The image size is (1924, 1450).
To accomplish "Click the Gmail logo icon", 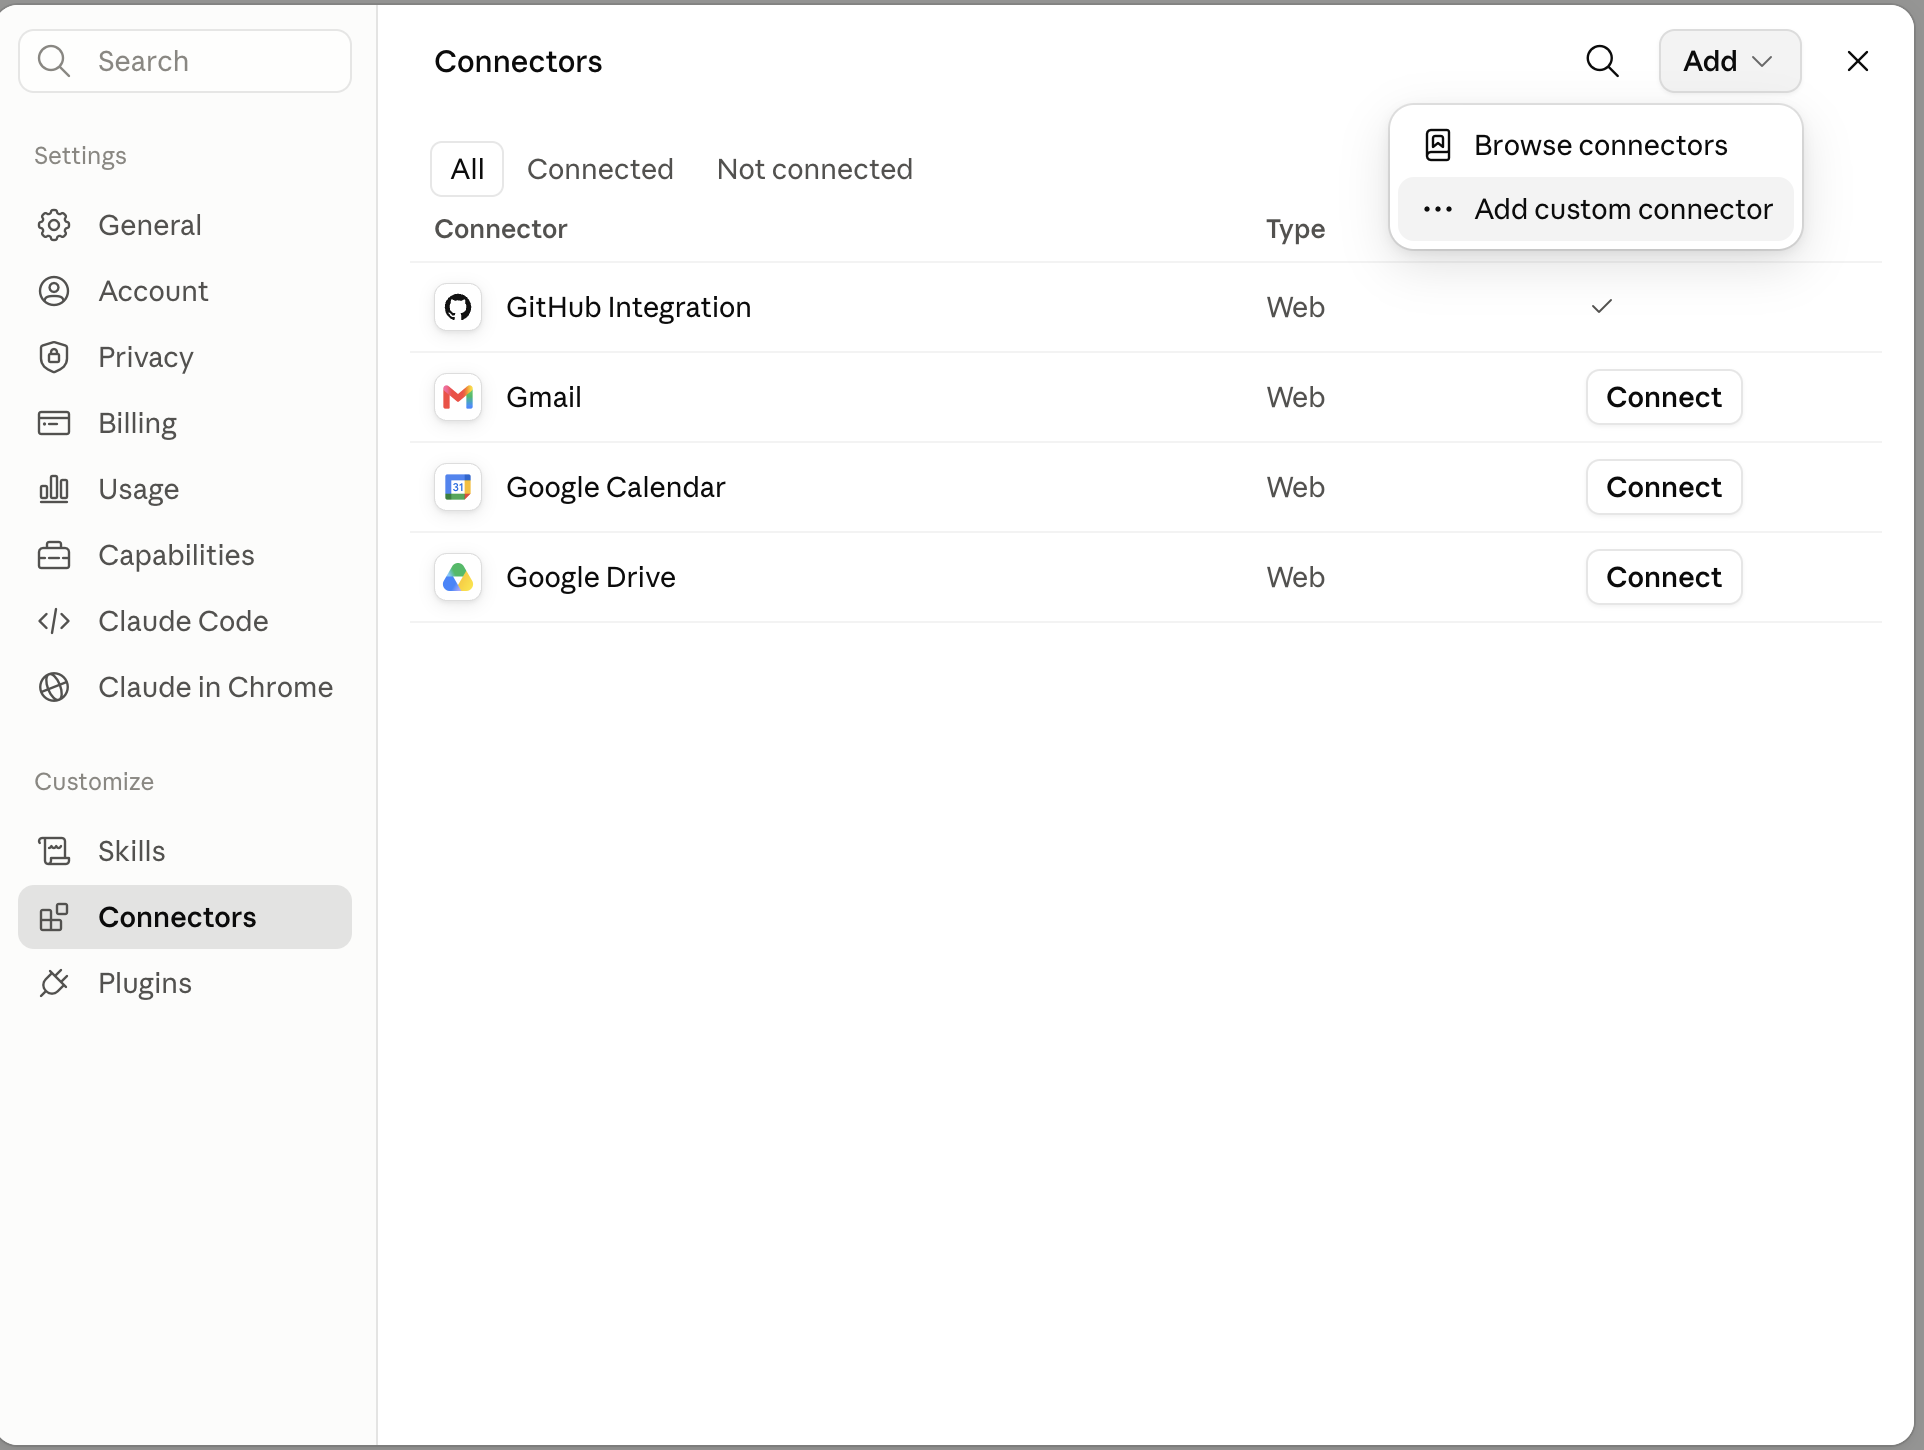I will 458,397.
